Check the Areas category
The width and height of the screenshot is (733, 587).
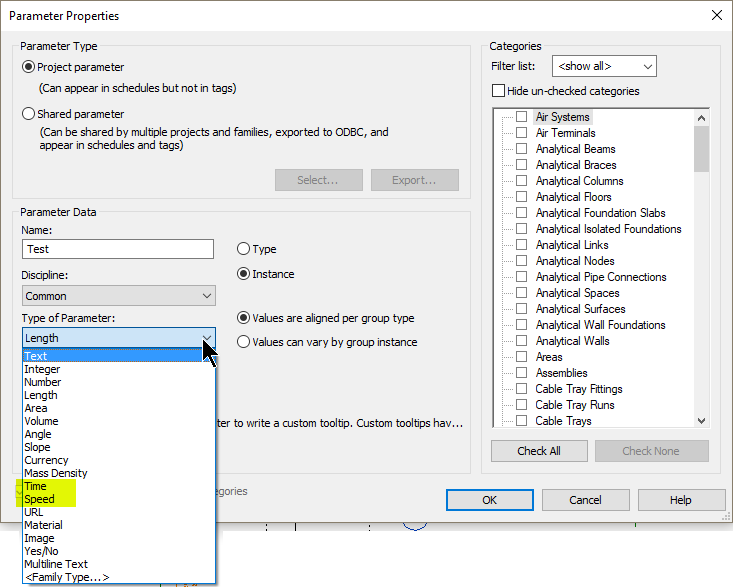[521, 357]
